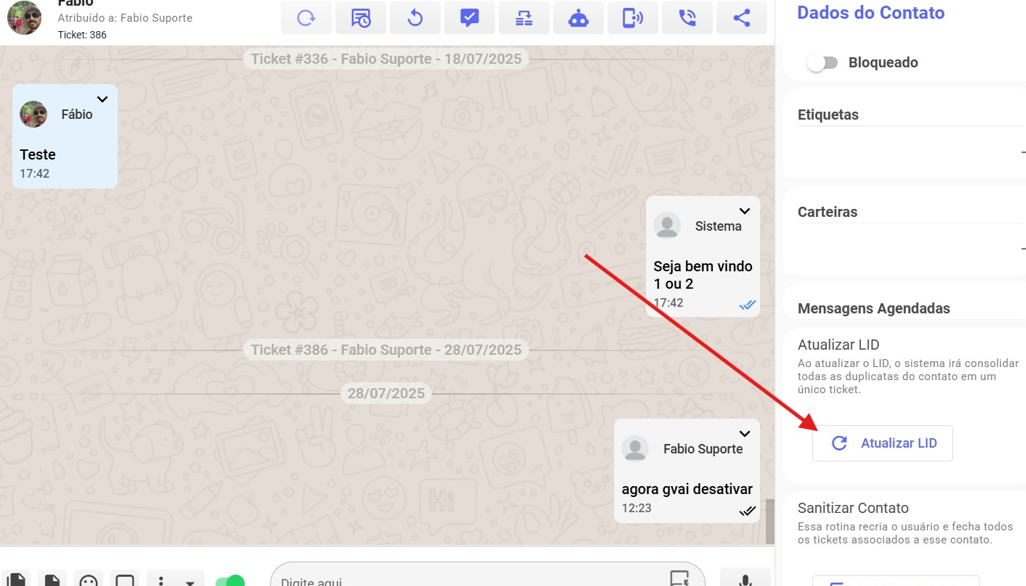Image resolution: width=1026 pixels, height=586 pixels.
Task: Open the scheduled message icon in toolbar
Action: [361, 18]
